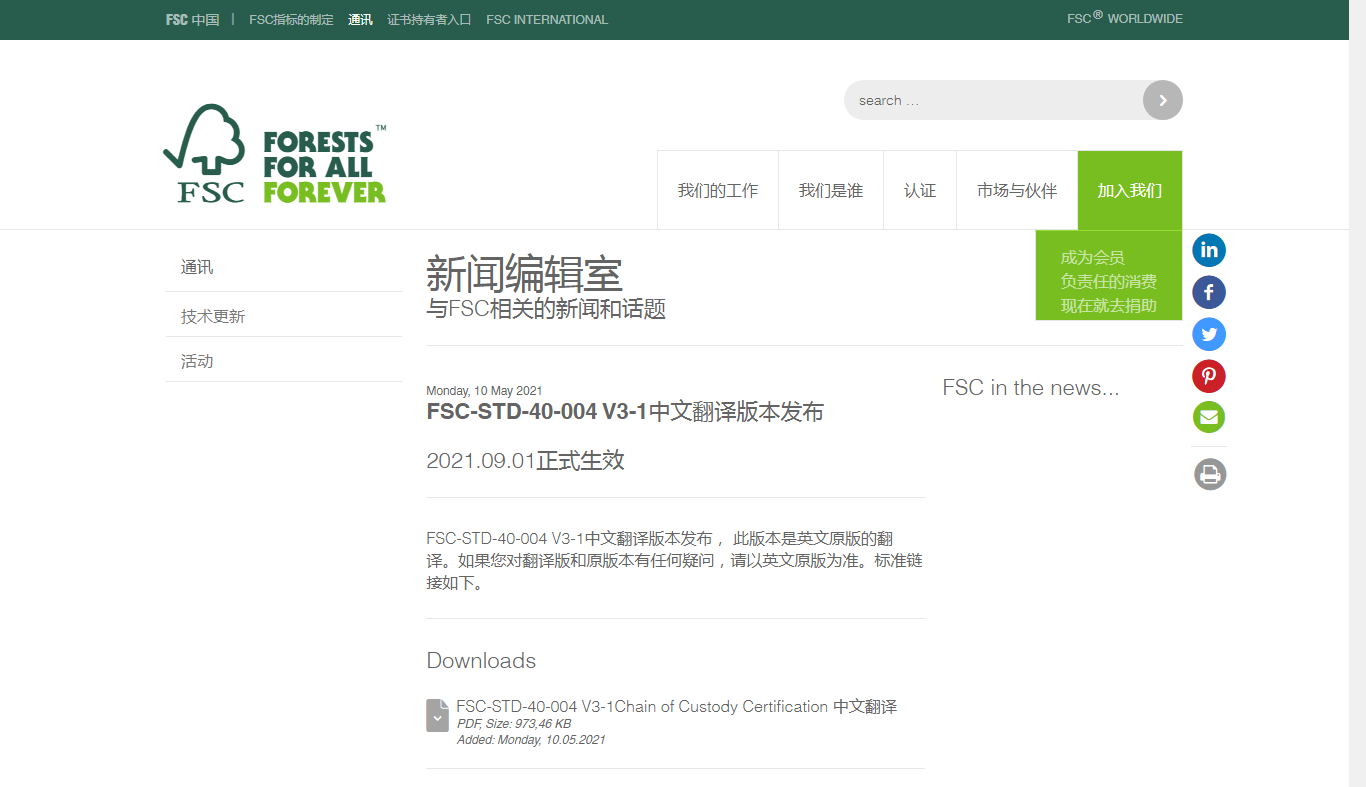Go to 通讯 in the top bar
1366x787 pixels.
coord(360,19)
